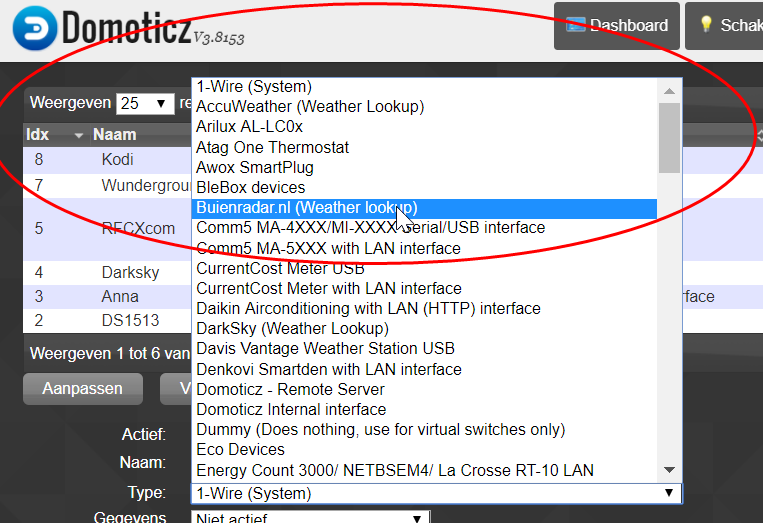Pick Energy Count 3000/ NETBSEM4 option

pyautogui.click(x=424, y=471)
